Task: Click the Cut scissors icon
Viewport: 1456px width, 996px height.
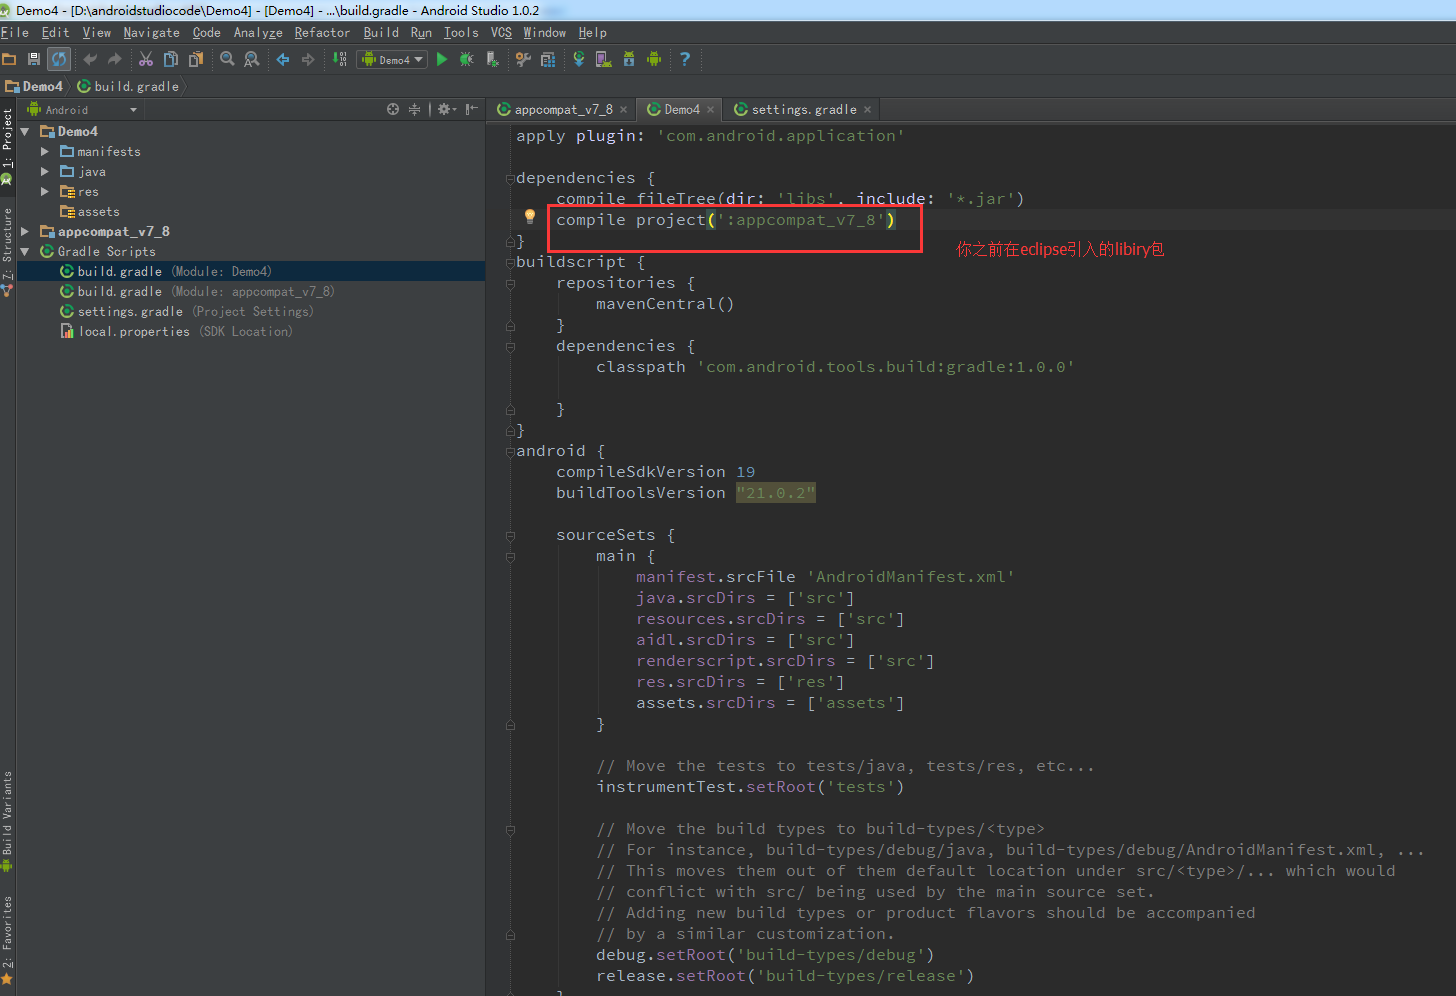Action: [x=146, y=59]
